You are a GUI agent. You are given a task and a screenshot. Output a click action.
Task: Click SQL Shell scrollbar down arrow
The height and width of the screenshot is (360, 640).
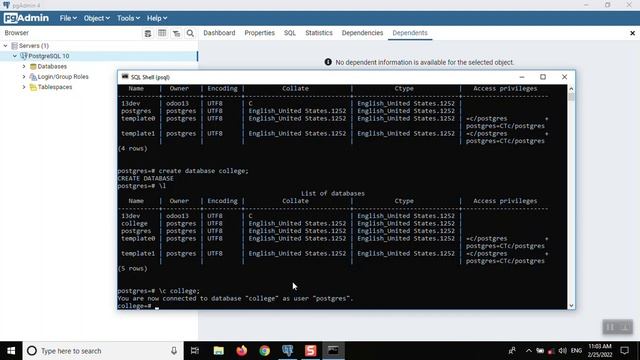click(571, 305)
